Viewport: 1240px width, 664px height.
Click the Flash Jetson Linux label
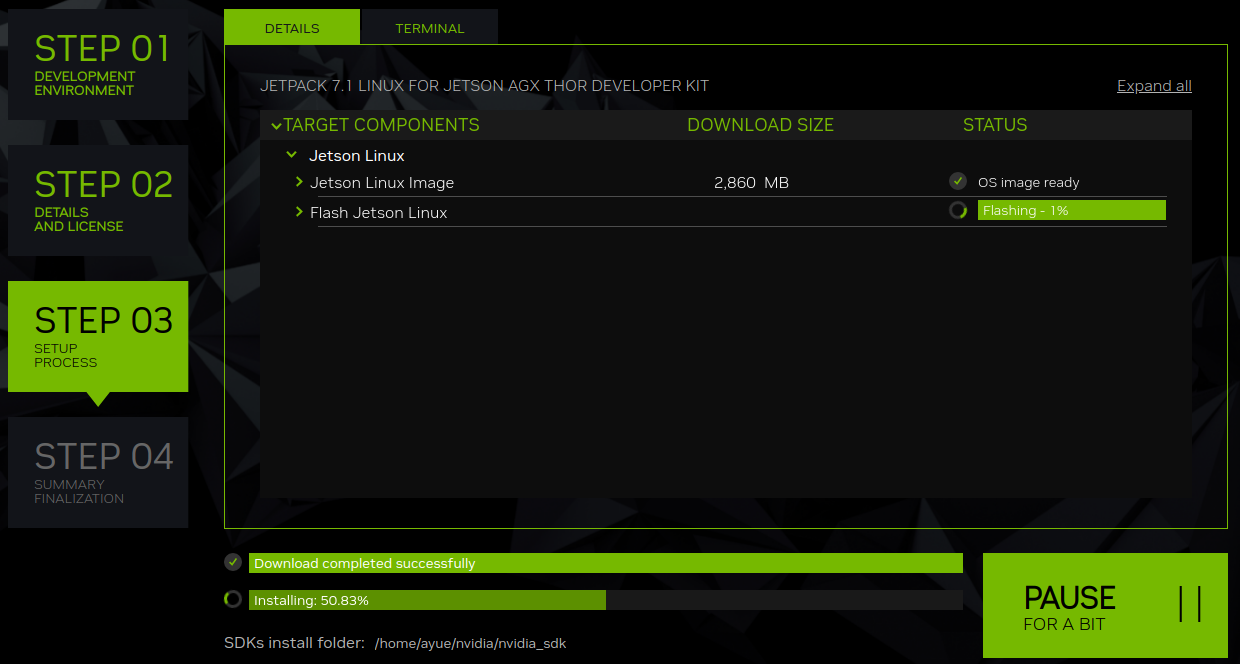pyautogui.click(x=378, y=213)
